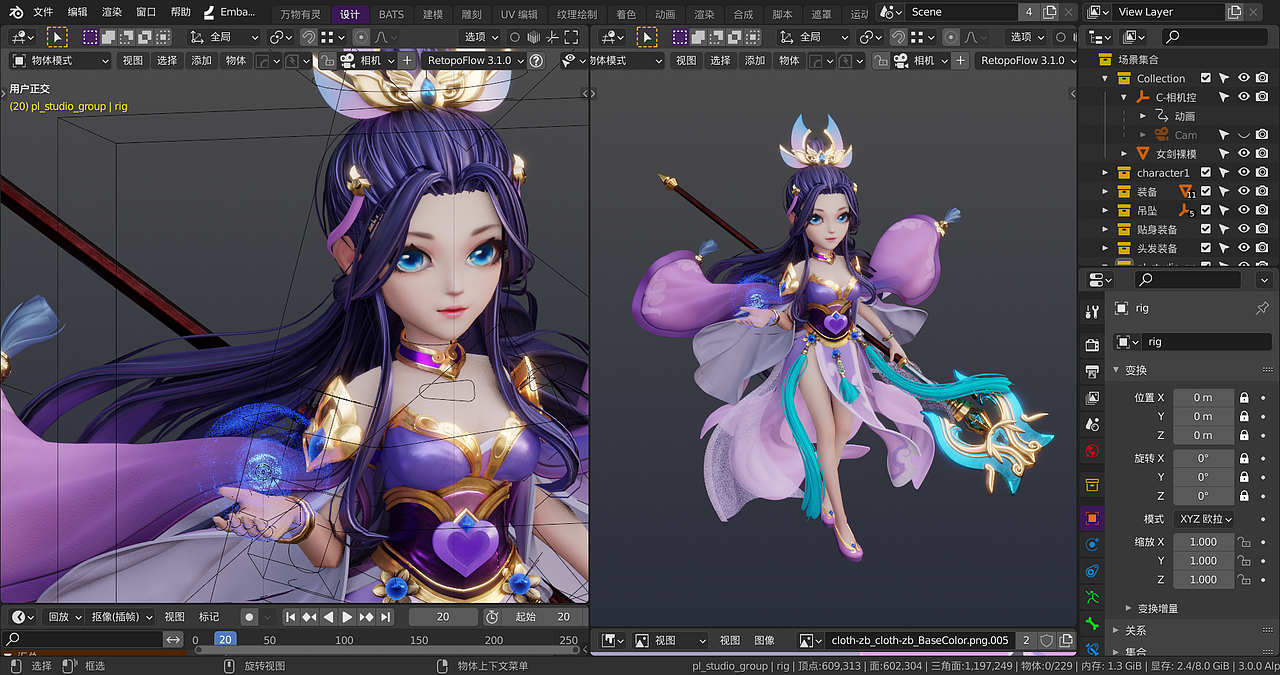Jump to the timeline end frame

pos(386,617)
